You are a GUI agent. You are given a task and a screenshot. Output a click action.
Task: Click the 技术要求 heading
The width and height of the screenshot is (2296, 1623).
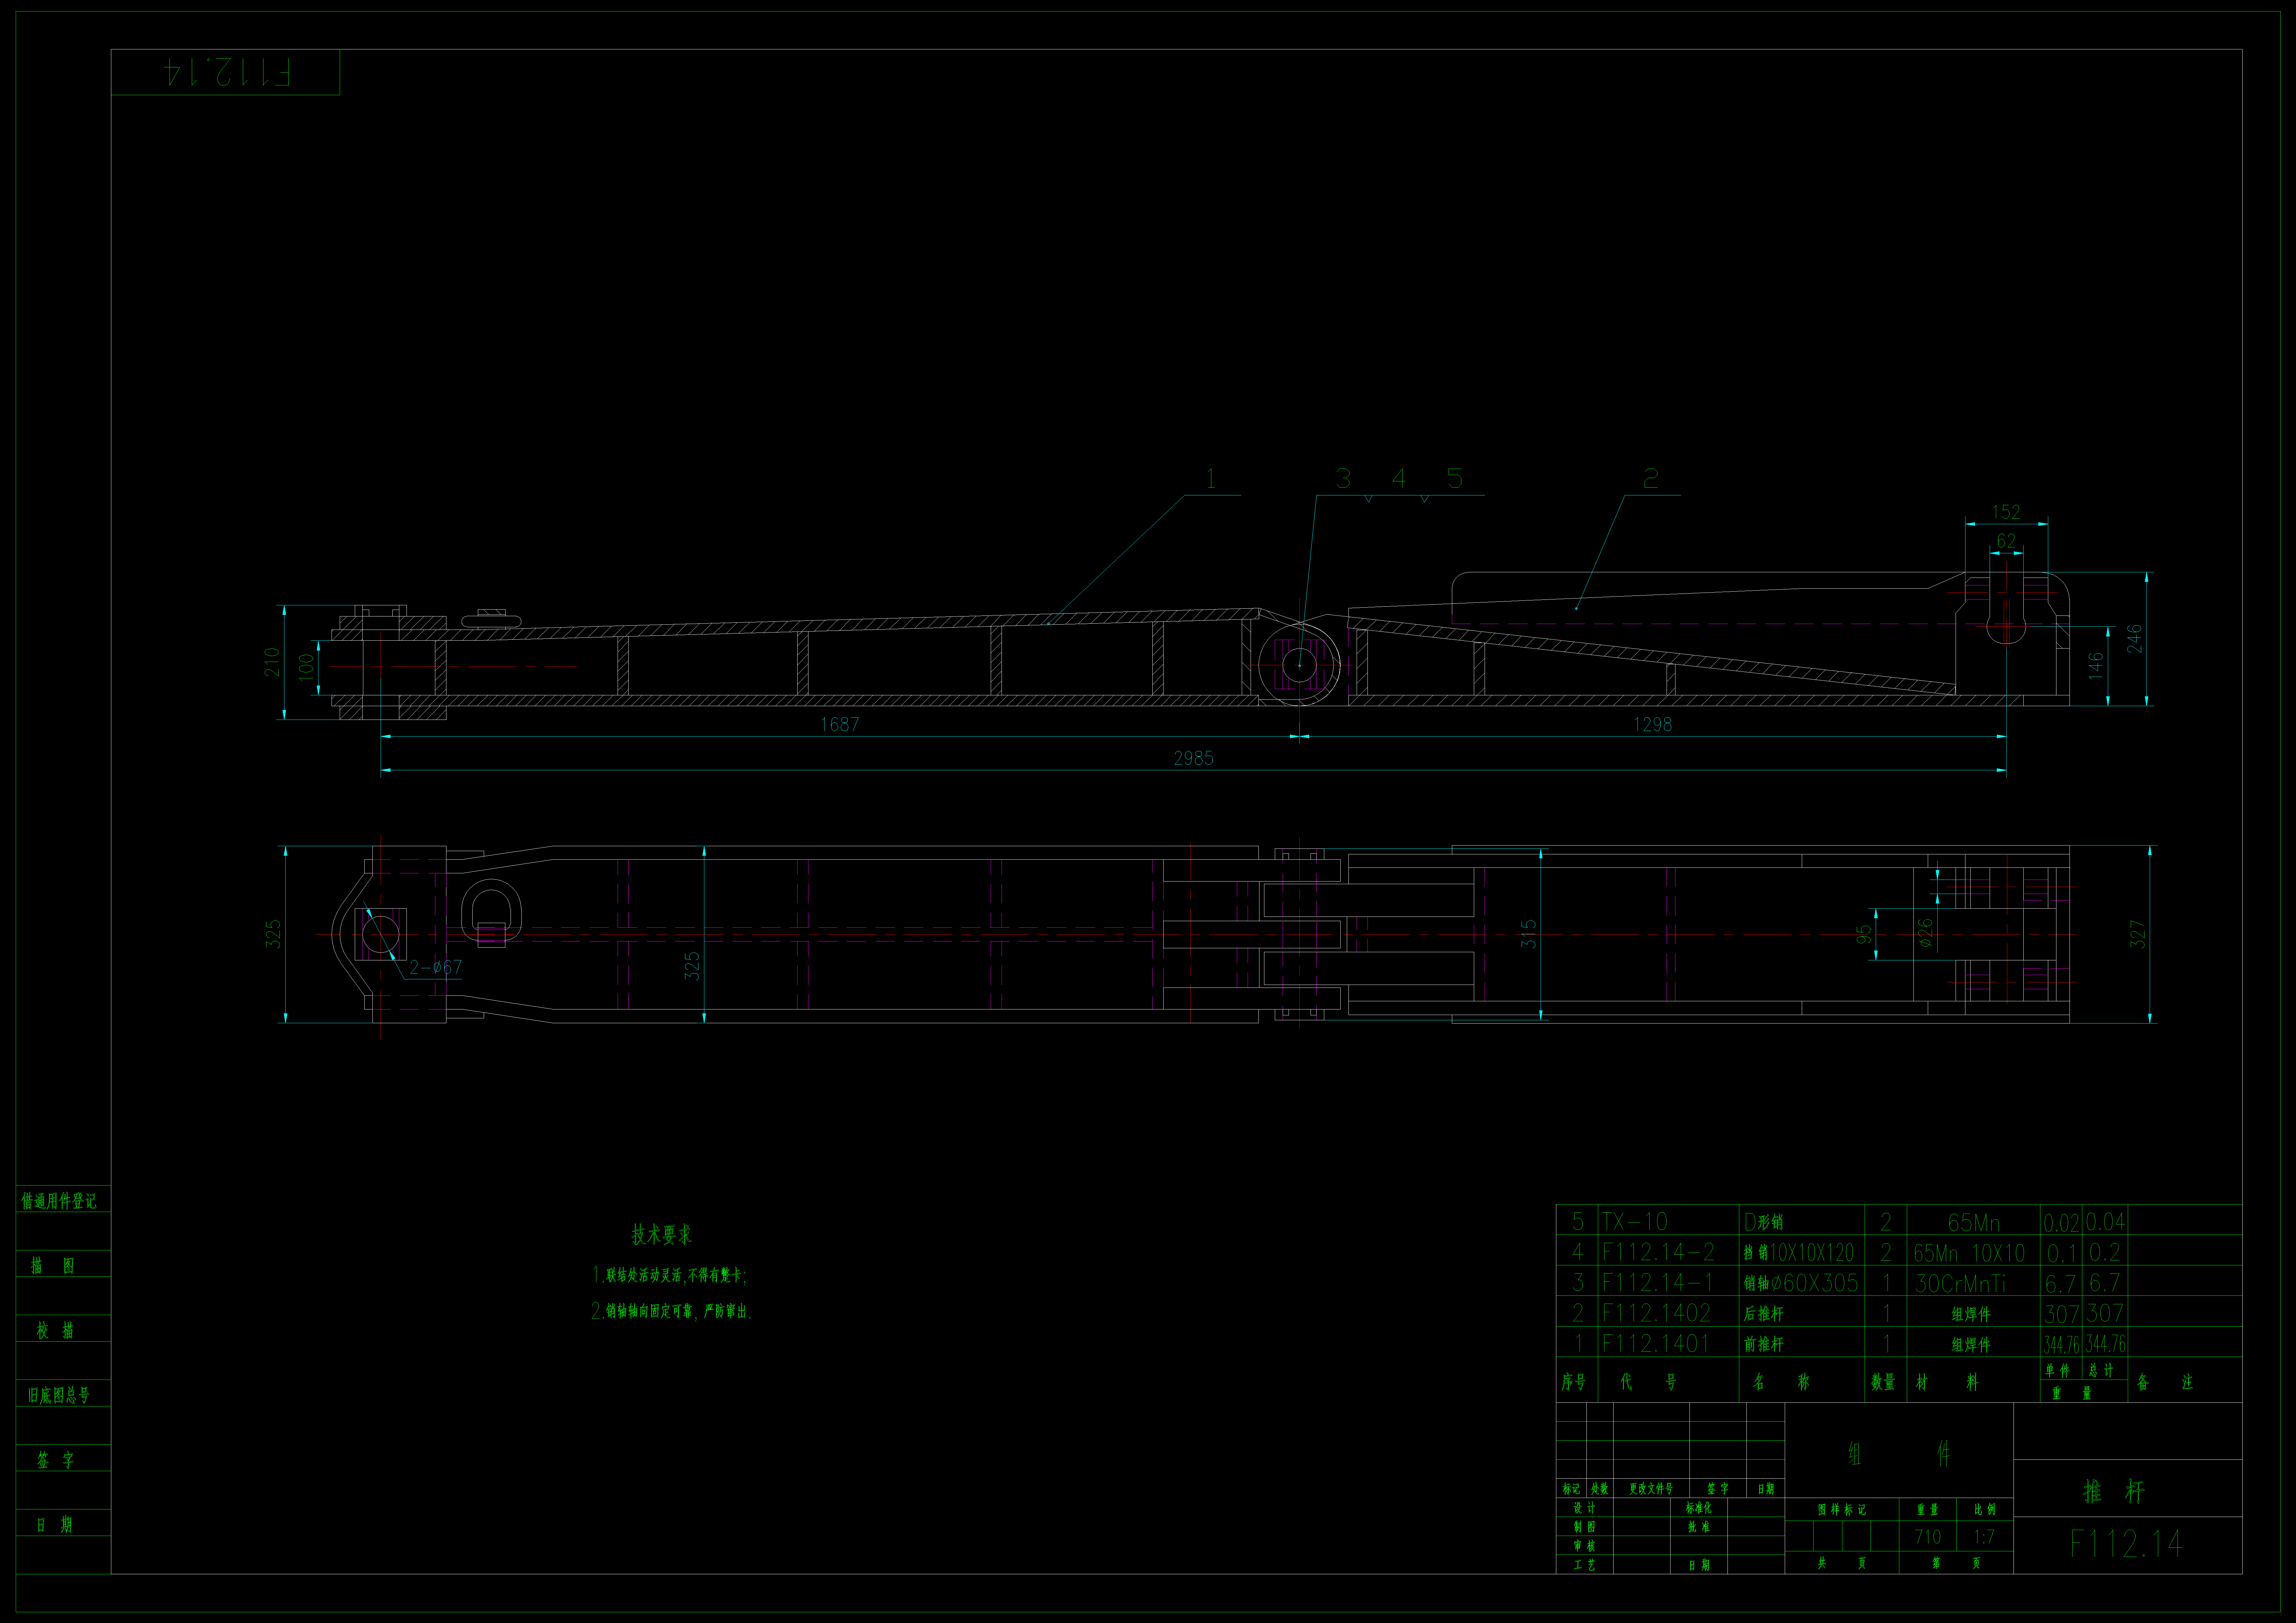[x=661, y=1235]
